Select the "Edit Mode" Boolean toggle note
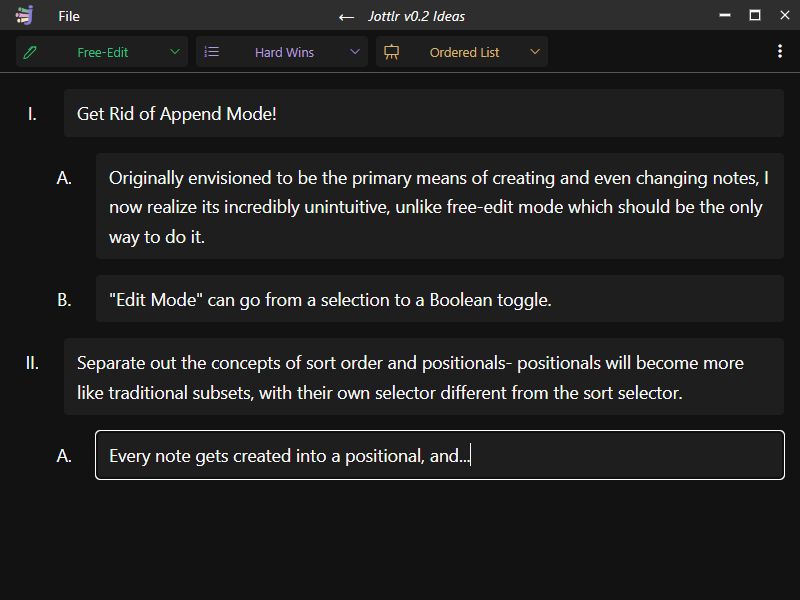The width and height of the screenshot is (800, 600). point(439,299)
